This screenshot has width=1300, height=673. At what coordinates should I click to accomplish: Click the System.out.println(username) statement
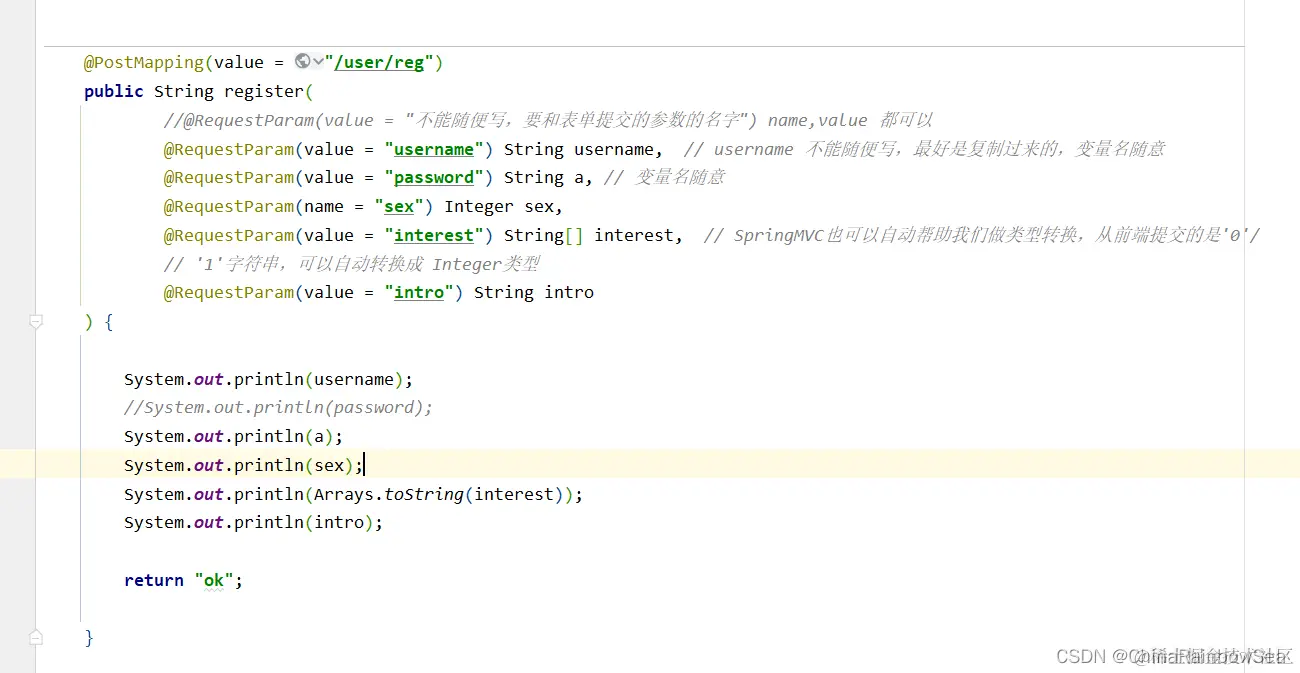point(268,379)
